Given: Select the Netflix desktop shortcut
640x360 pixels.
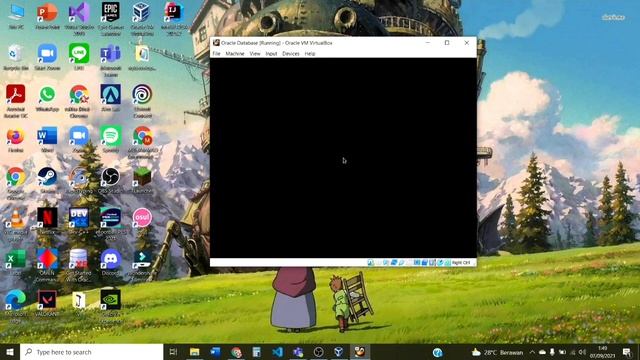Looking at the screenshot, I should tap(47, 222).
